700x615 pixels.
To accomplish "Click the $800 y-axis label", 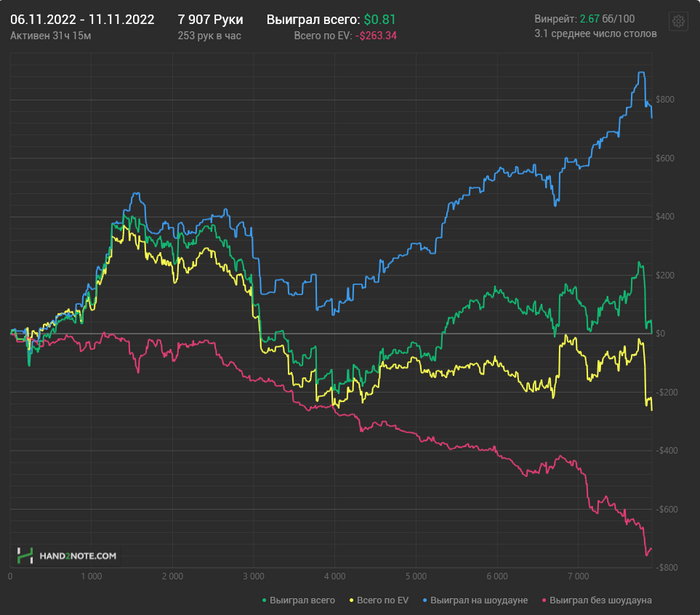I will coord(665,100).
